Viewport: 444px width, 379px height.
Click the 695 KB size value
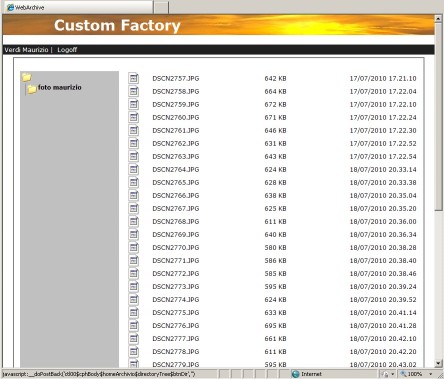pyautogui.click(x=275, y=326)
